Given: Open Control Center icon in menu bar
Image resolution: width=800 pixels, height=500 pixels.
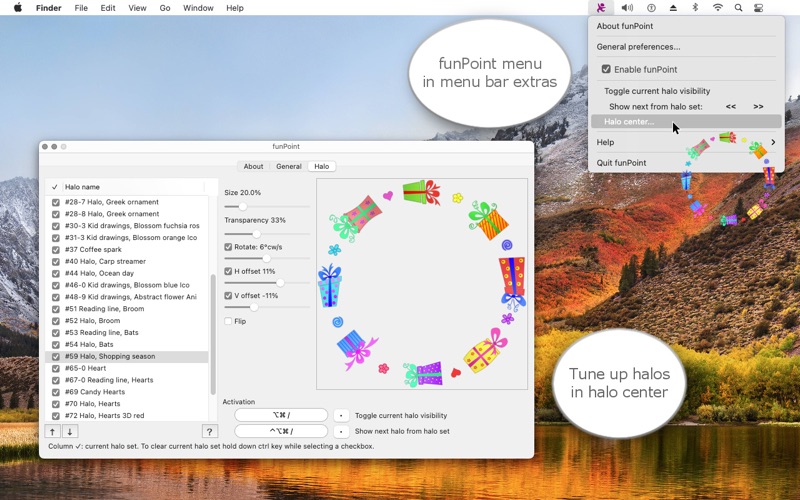Looking at the screenshot, I should click(x=759, y=8).
